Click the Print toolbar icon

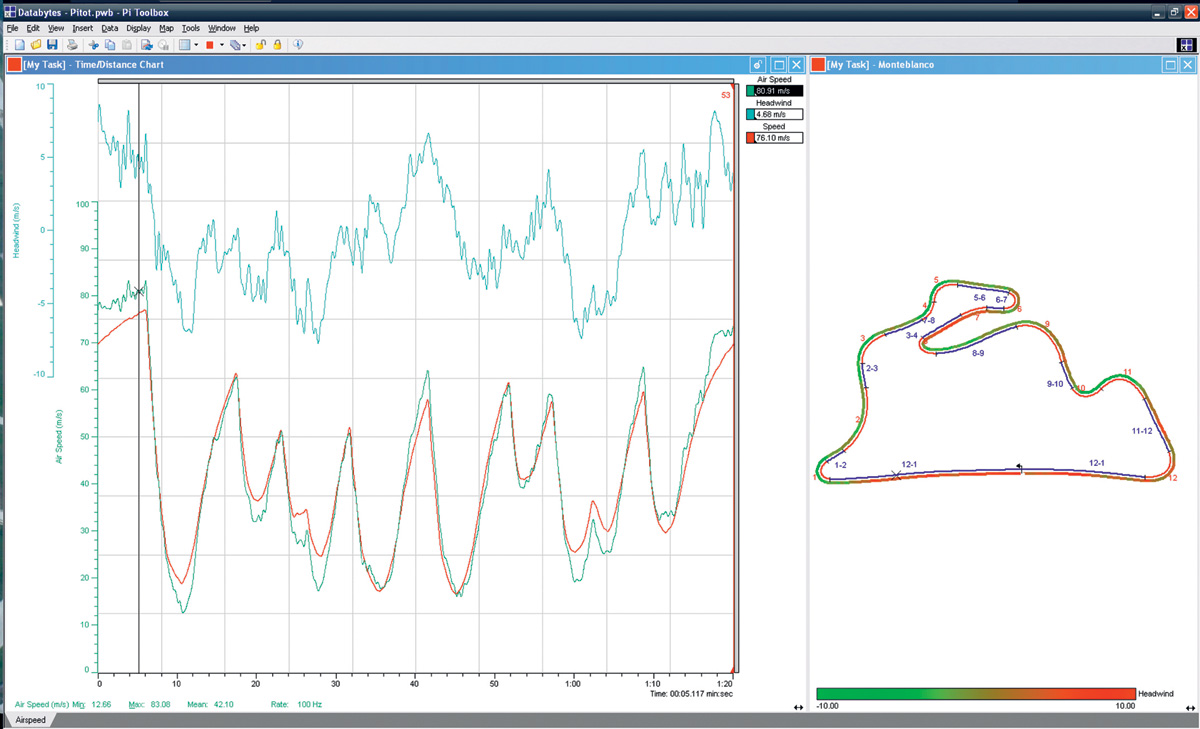click(72, 45)
